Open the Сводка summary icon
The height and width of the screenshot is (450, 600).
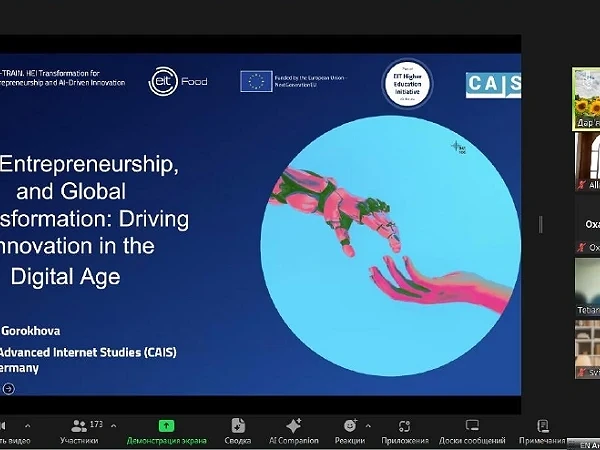pos(238,426)
